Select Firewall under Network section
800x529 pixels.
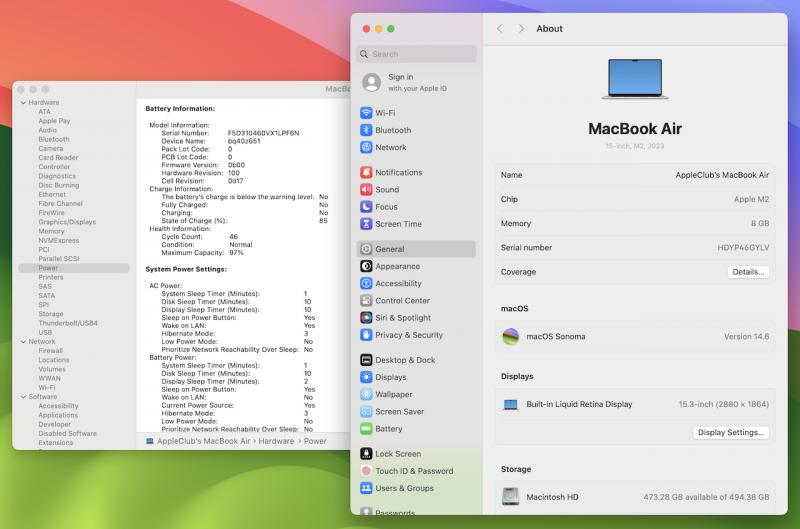coord(50,350)
